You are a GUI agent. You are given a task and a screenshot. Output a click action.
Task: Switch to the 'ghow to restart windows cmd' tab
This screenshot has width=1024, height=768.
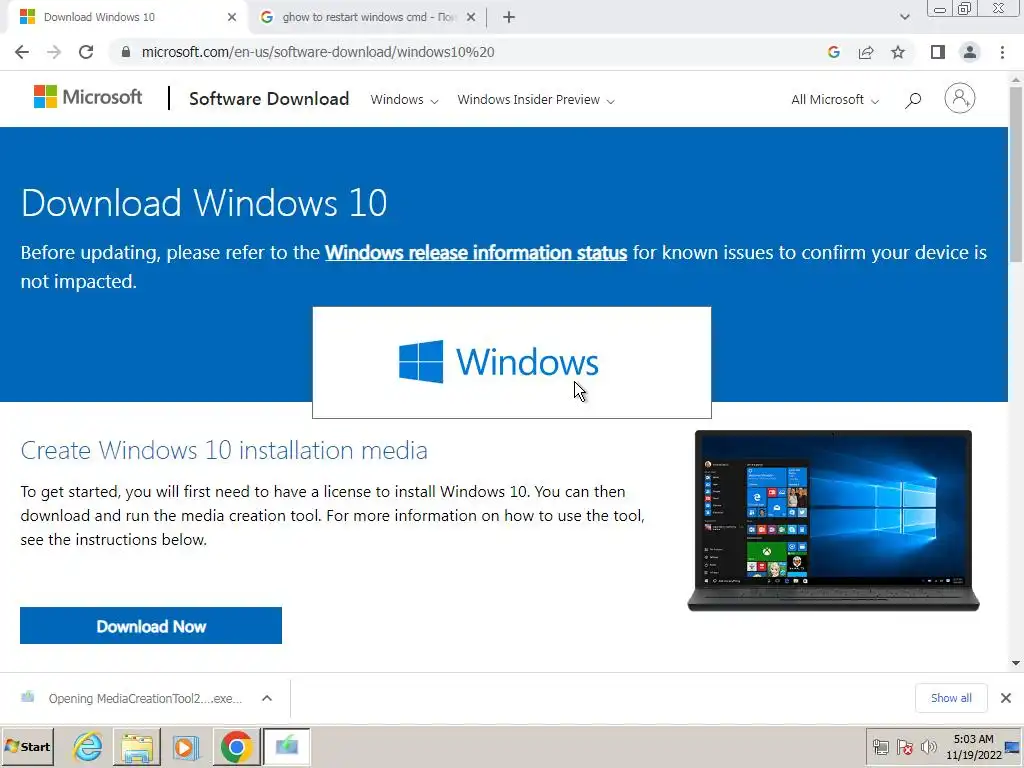(369, 18)
